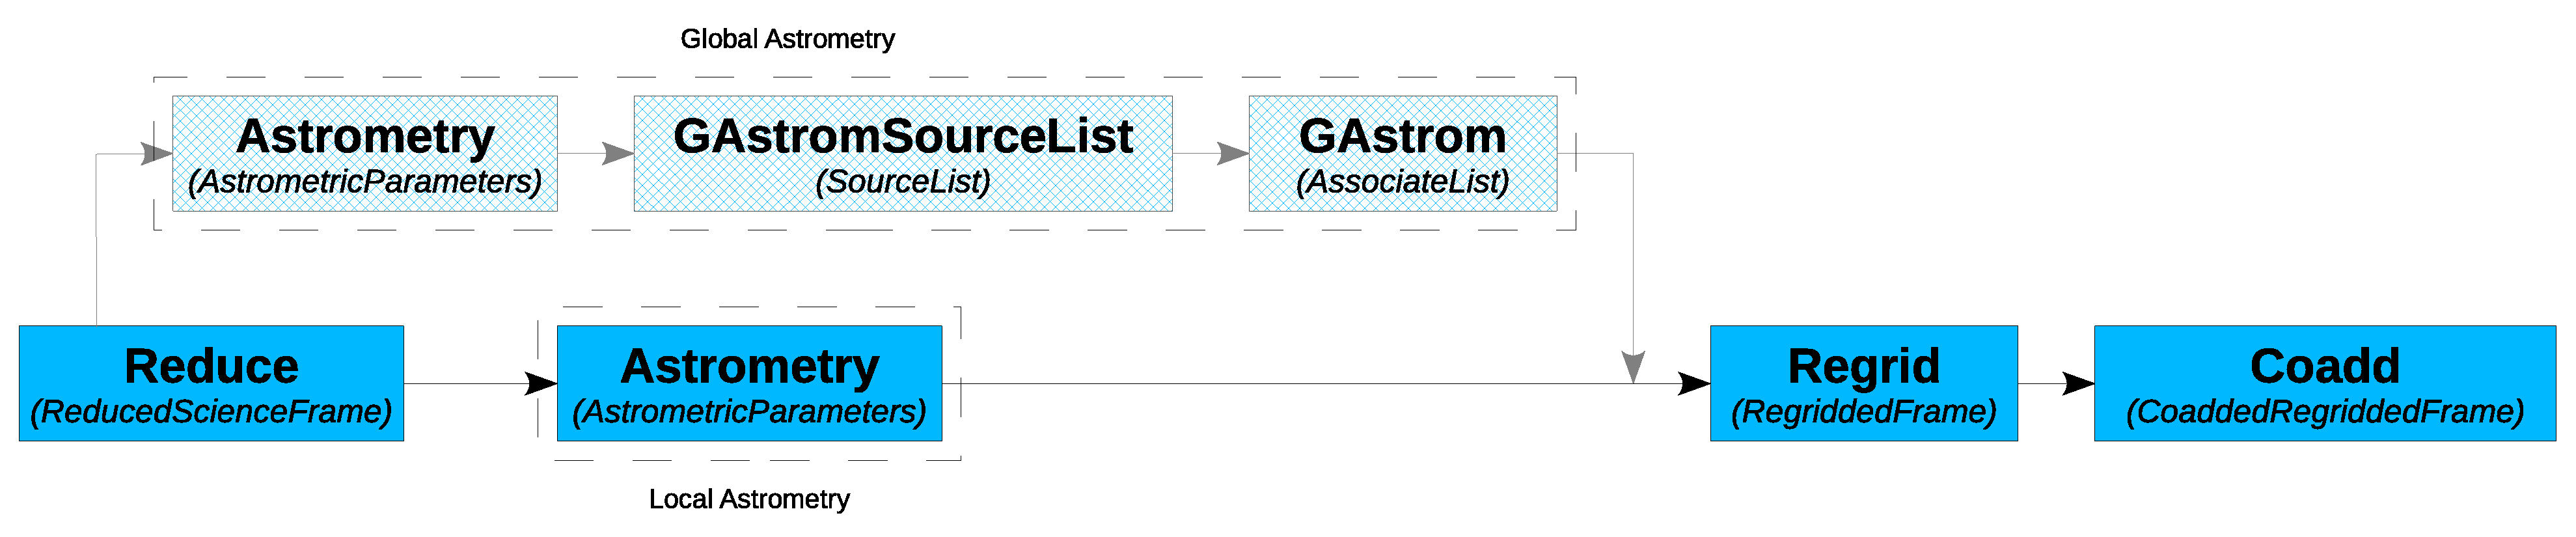Click the hatched Astrometry box in Global Astrometry
The height and width of the screenshot is (537, 2576).
coord(365,153)
